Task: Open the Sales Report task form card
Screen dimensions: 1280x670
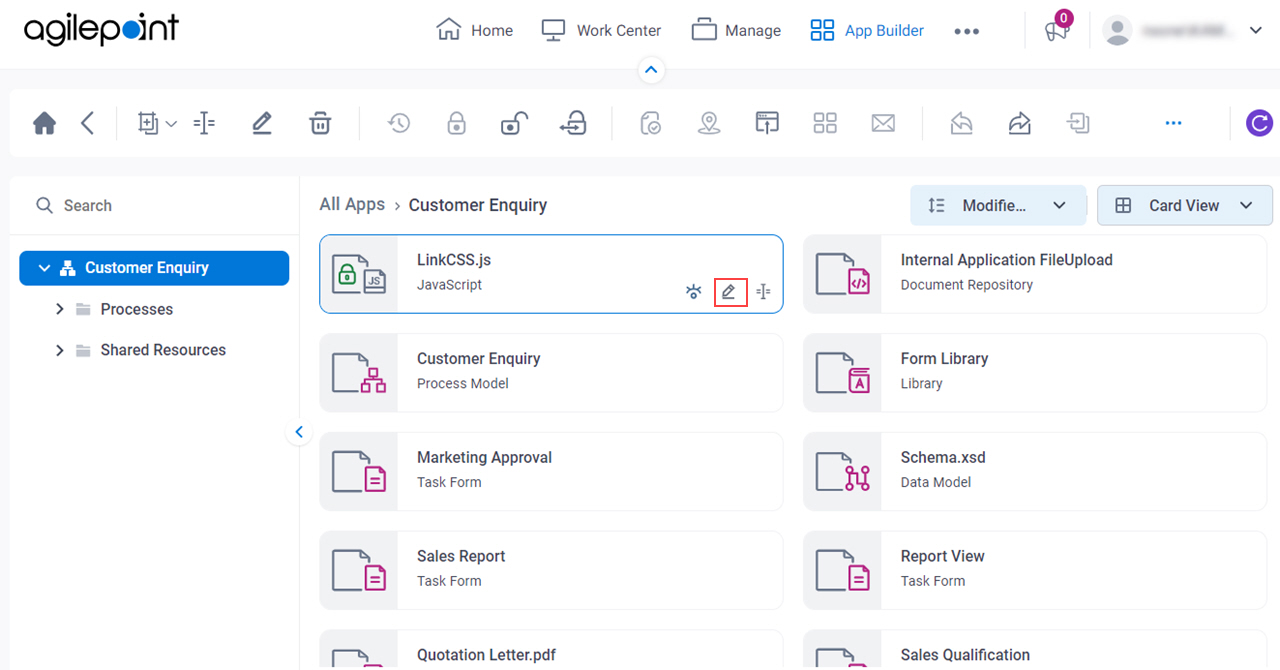Action: 551,571
